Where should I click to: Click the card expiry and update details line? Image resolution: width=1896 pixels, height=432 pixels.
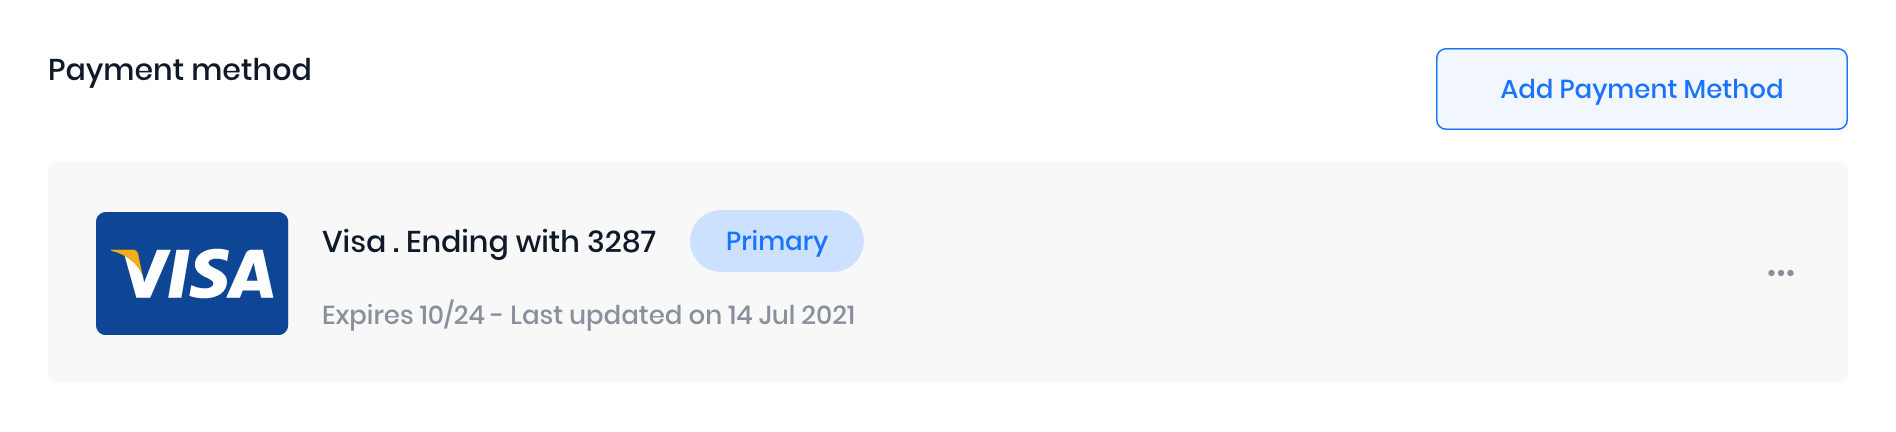coord(588,315)
